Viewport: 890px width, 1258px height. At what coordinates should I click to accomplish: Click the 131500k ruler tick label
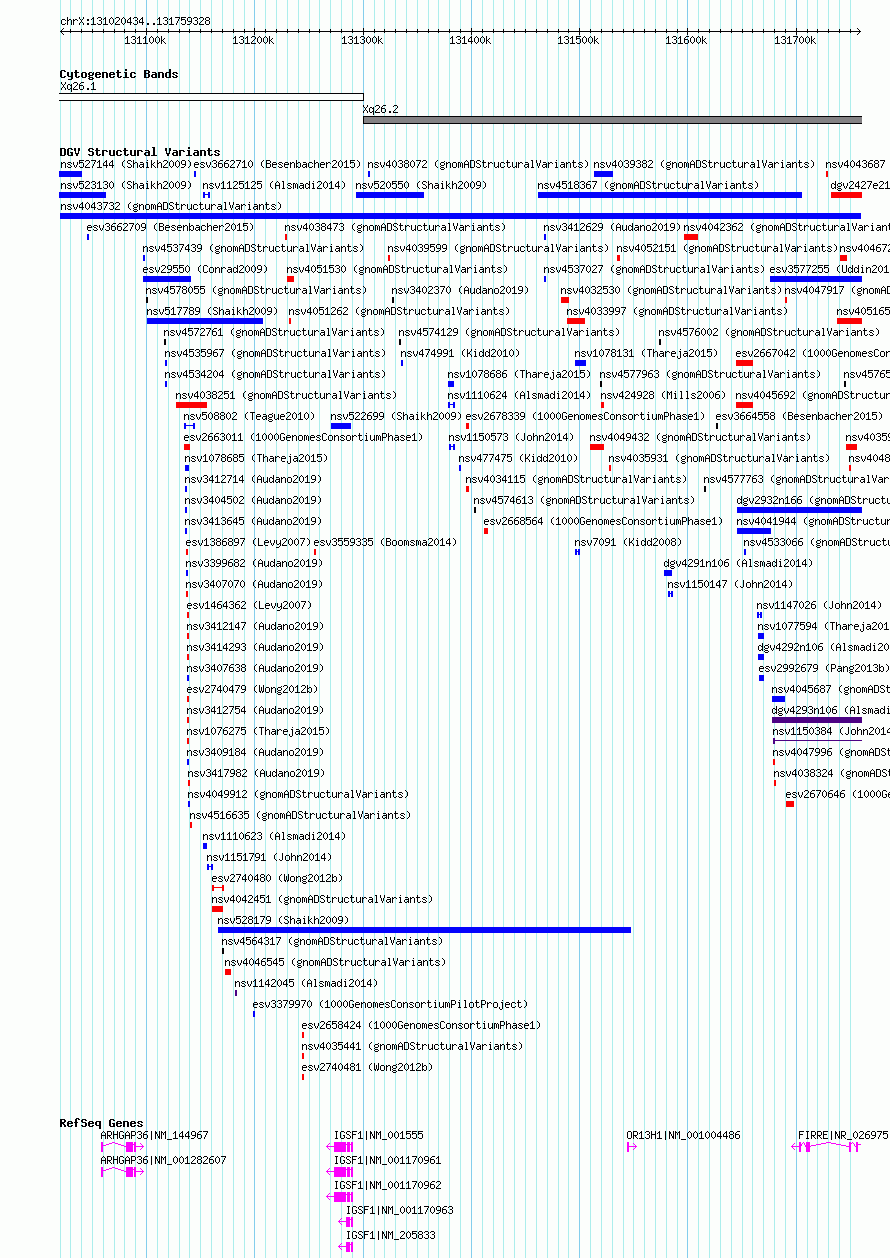(578, 40)
